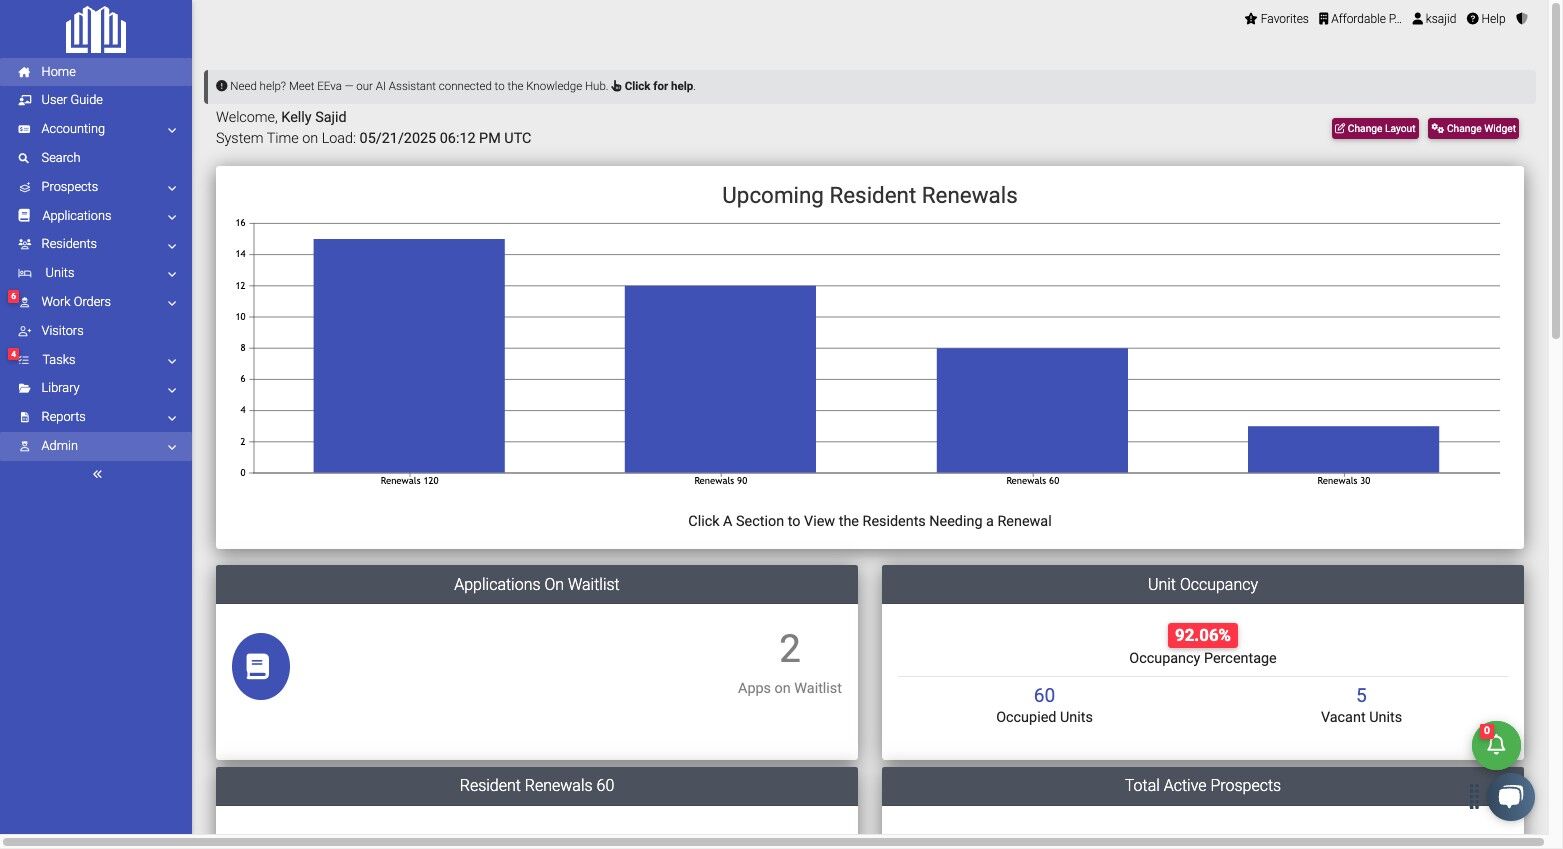Select the Renewals 120 bar in chart
The width and height of the screenshot is (1563, 849).
click(x=409, y=355)
